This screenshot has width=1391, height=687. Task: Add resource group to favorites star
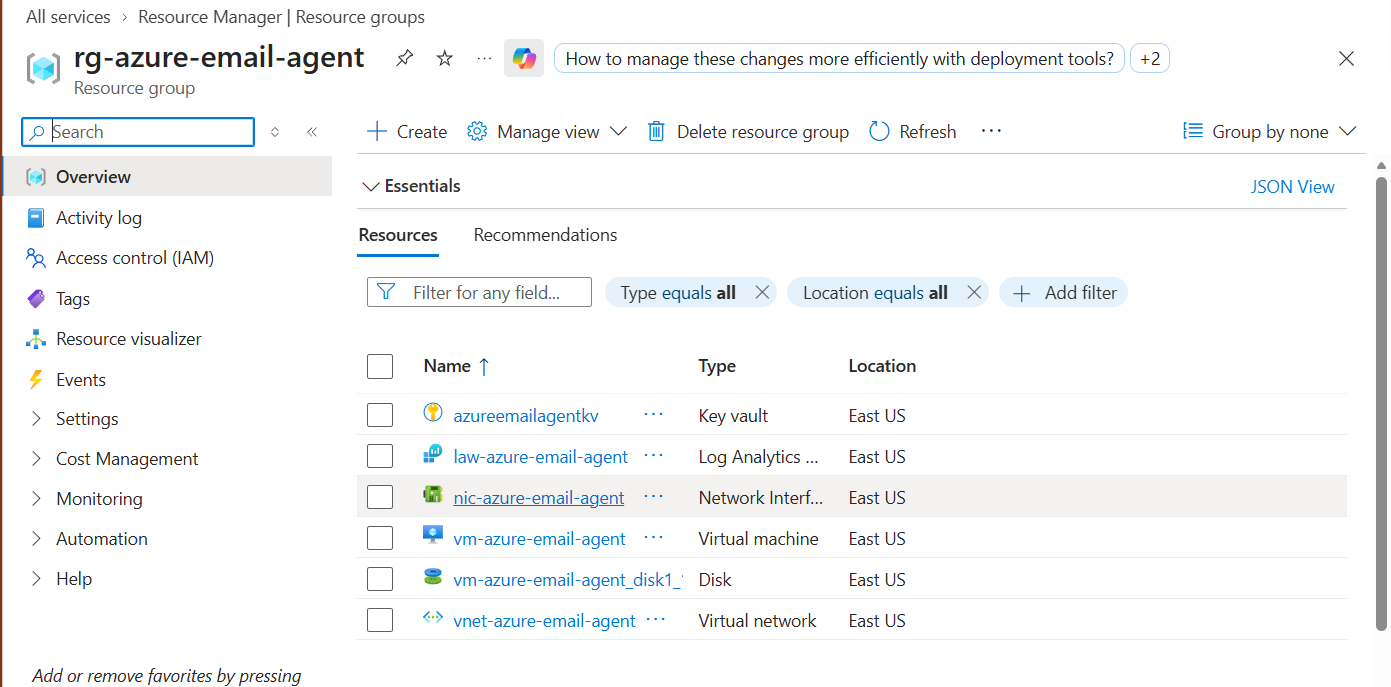tap(443, 58)
